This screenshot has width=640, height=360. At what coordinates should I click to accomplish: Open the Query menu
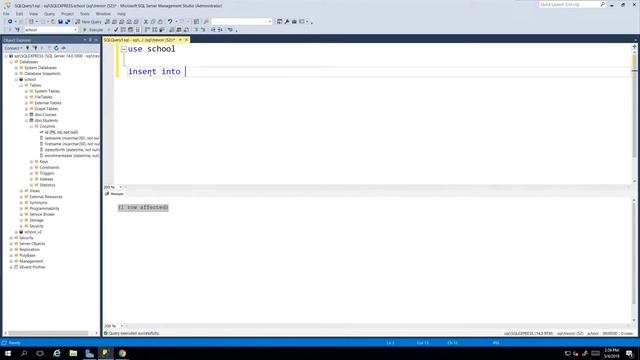coord(49,14)
